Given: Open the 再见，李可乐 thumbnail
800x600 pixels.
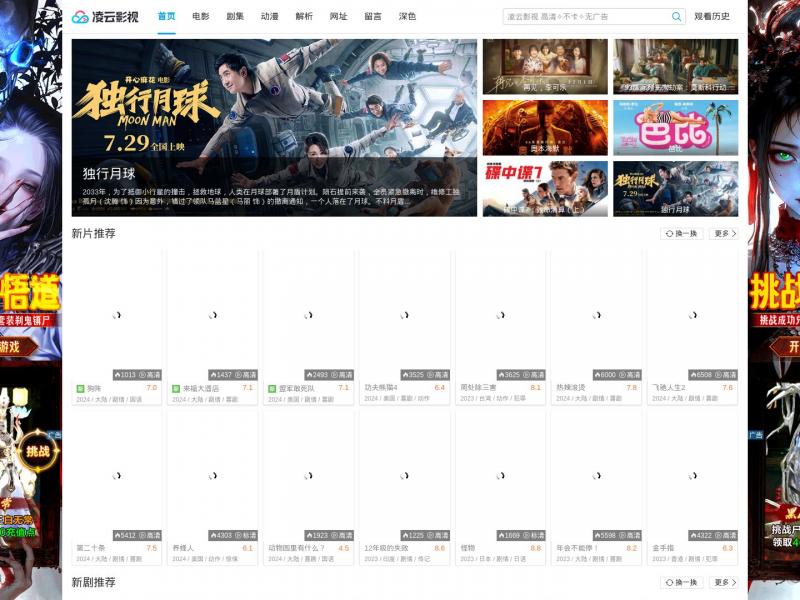Looking at the screenshot, I should click(545, 67).
